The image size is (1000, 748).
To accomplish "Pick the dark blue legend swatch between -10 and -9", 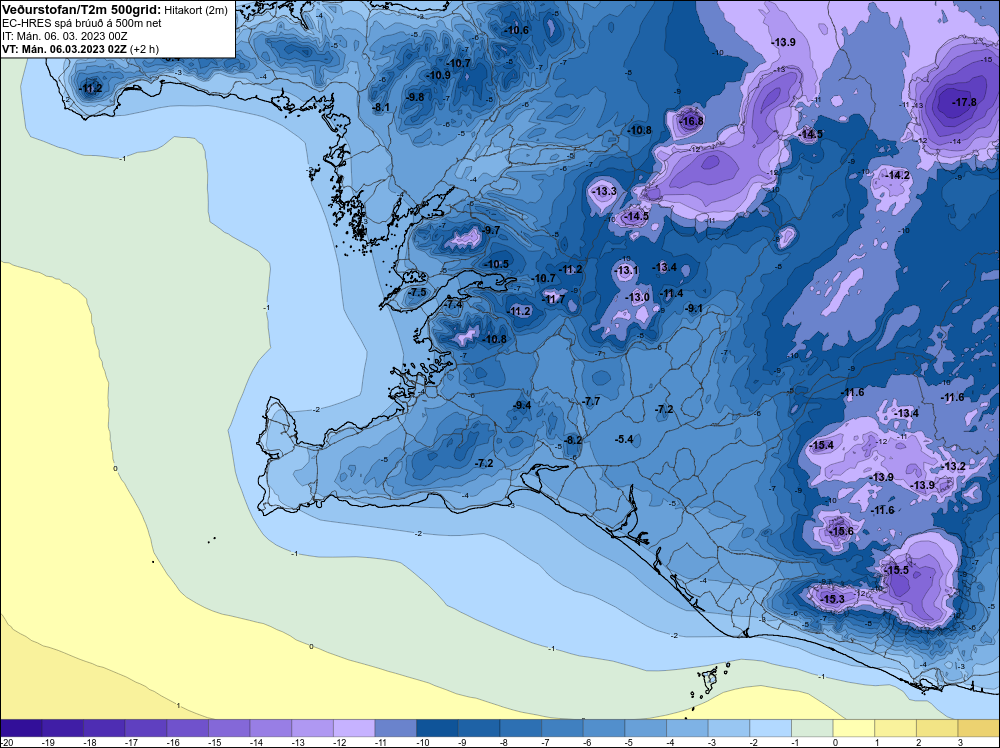I will 438,728.
